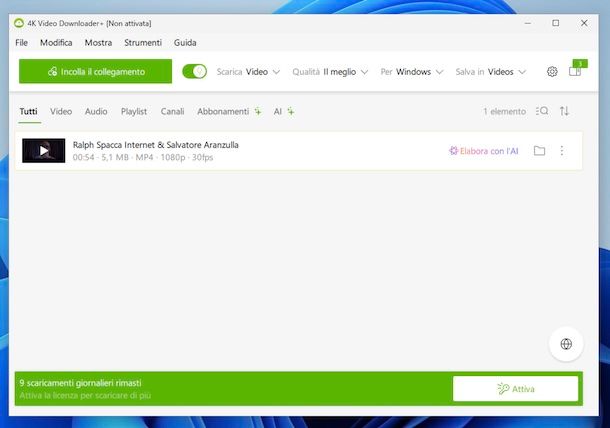Viewport: 610px width, 428px height.
Task: Open the Scarica Video dropdown
Action: pyautogui.click(x=248, y=72)
